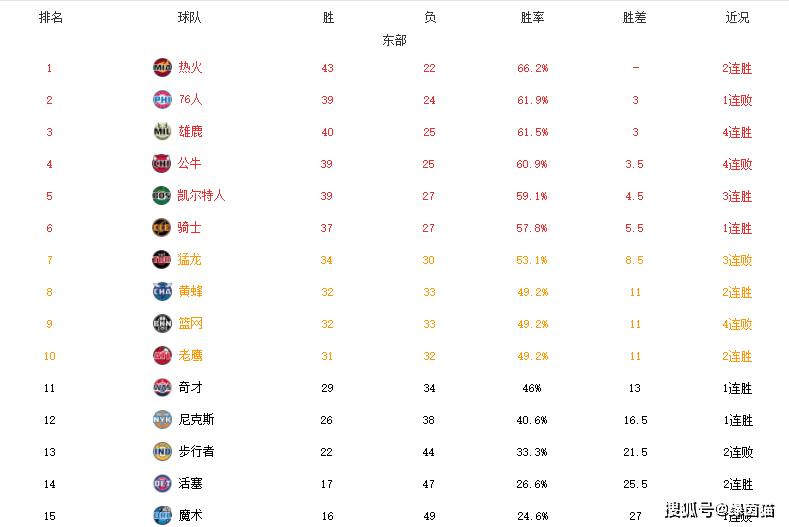Click the Miami Heat team logo
Image resolution: width=789 pixels, height=527 pixels.
162,67
